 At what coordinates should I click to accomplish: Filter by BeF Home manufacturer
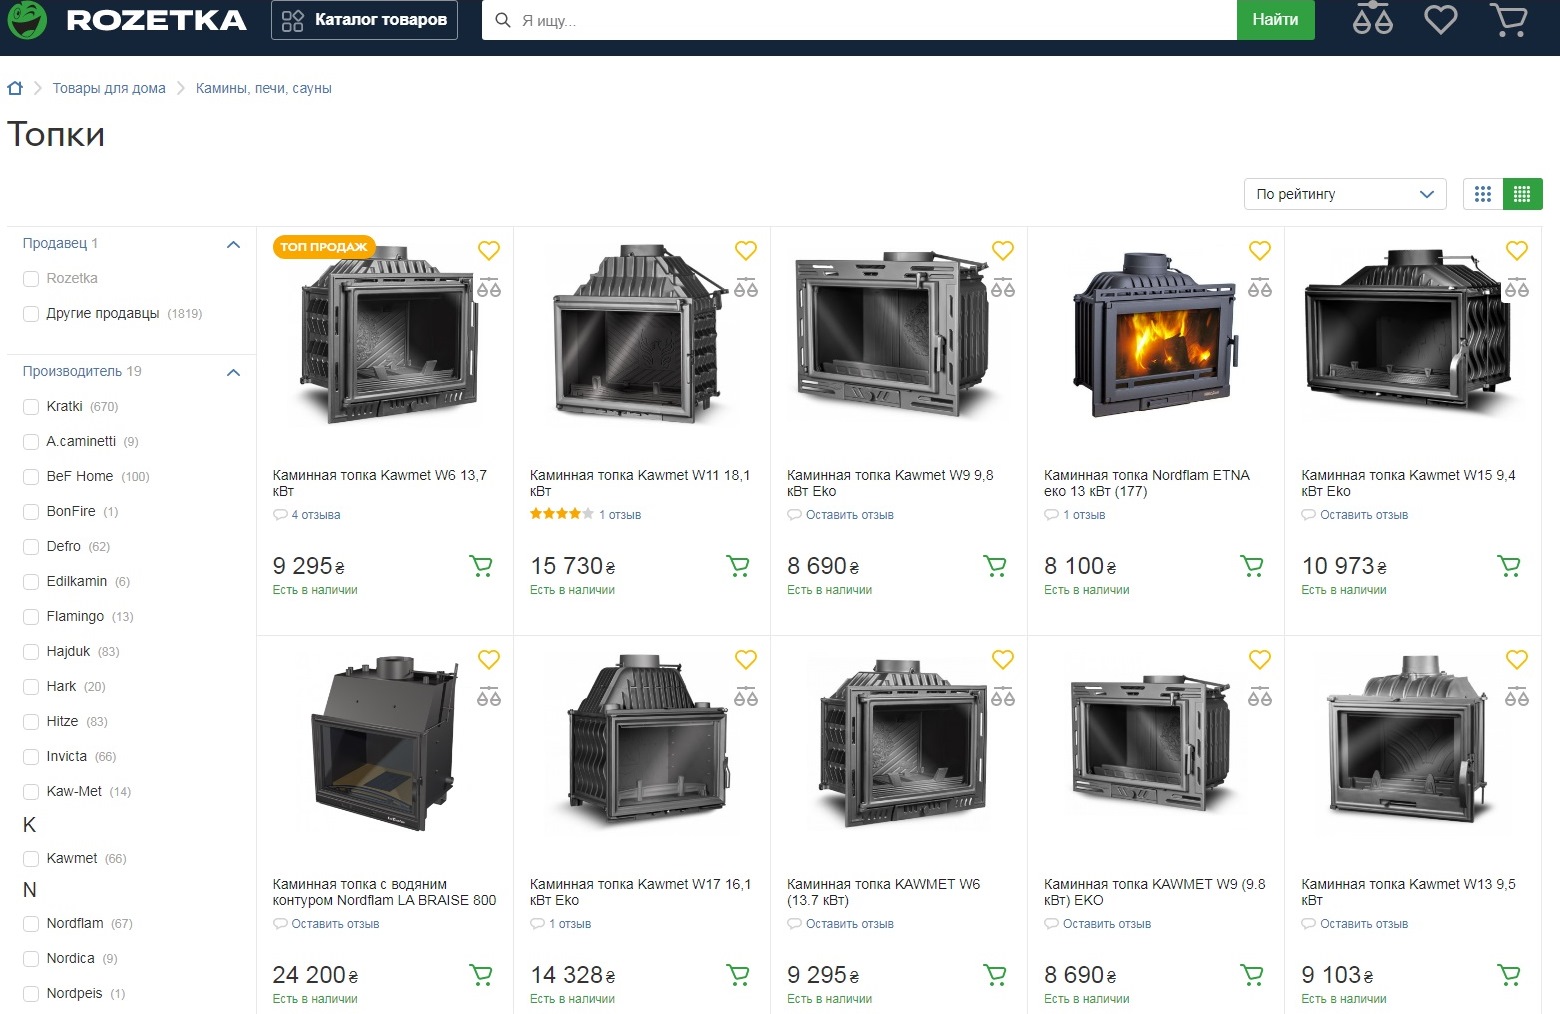pos(31,477)
